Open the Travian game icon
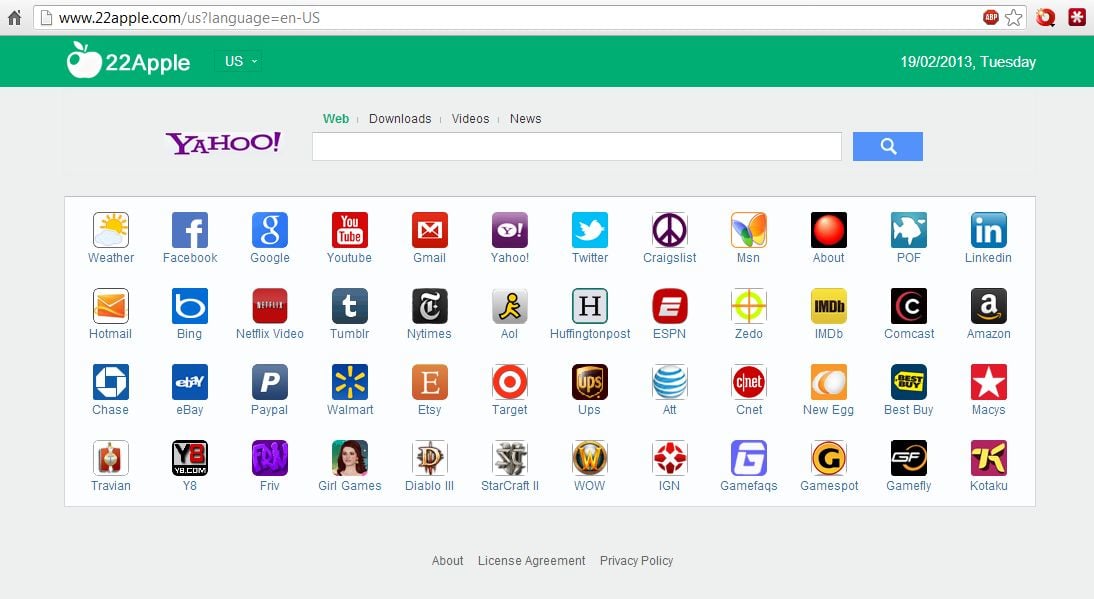This screenshot has height=599, width=1094. pos(110,458)
